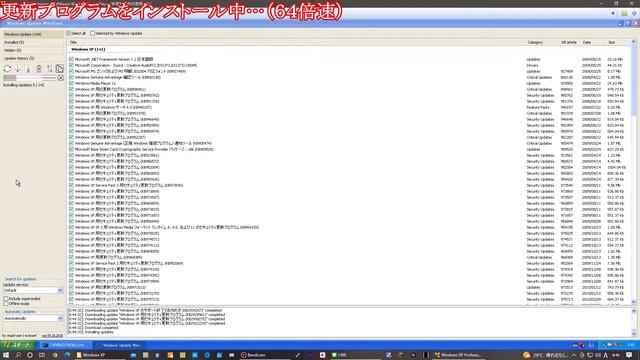Click the Hide updates arrows icon
640x360 pixels.
coord(49,69)
